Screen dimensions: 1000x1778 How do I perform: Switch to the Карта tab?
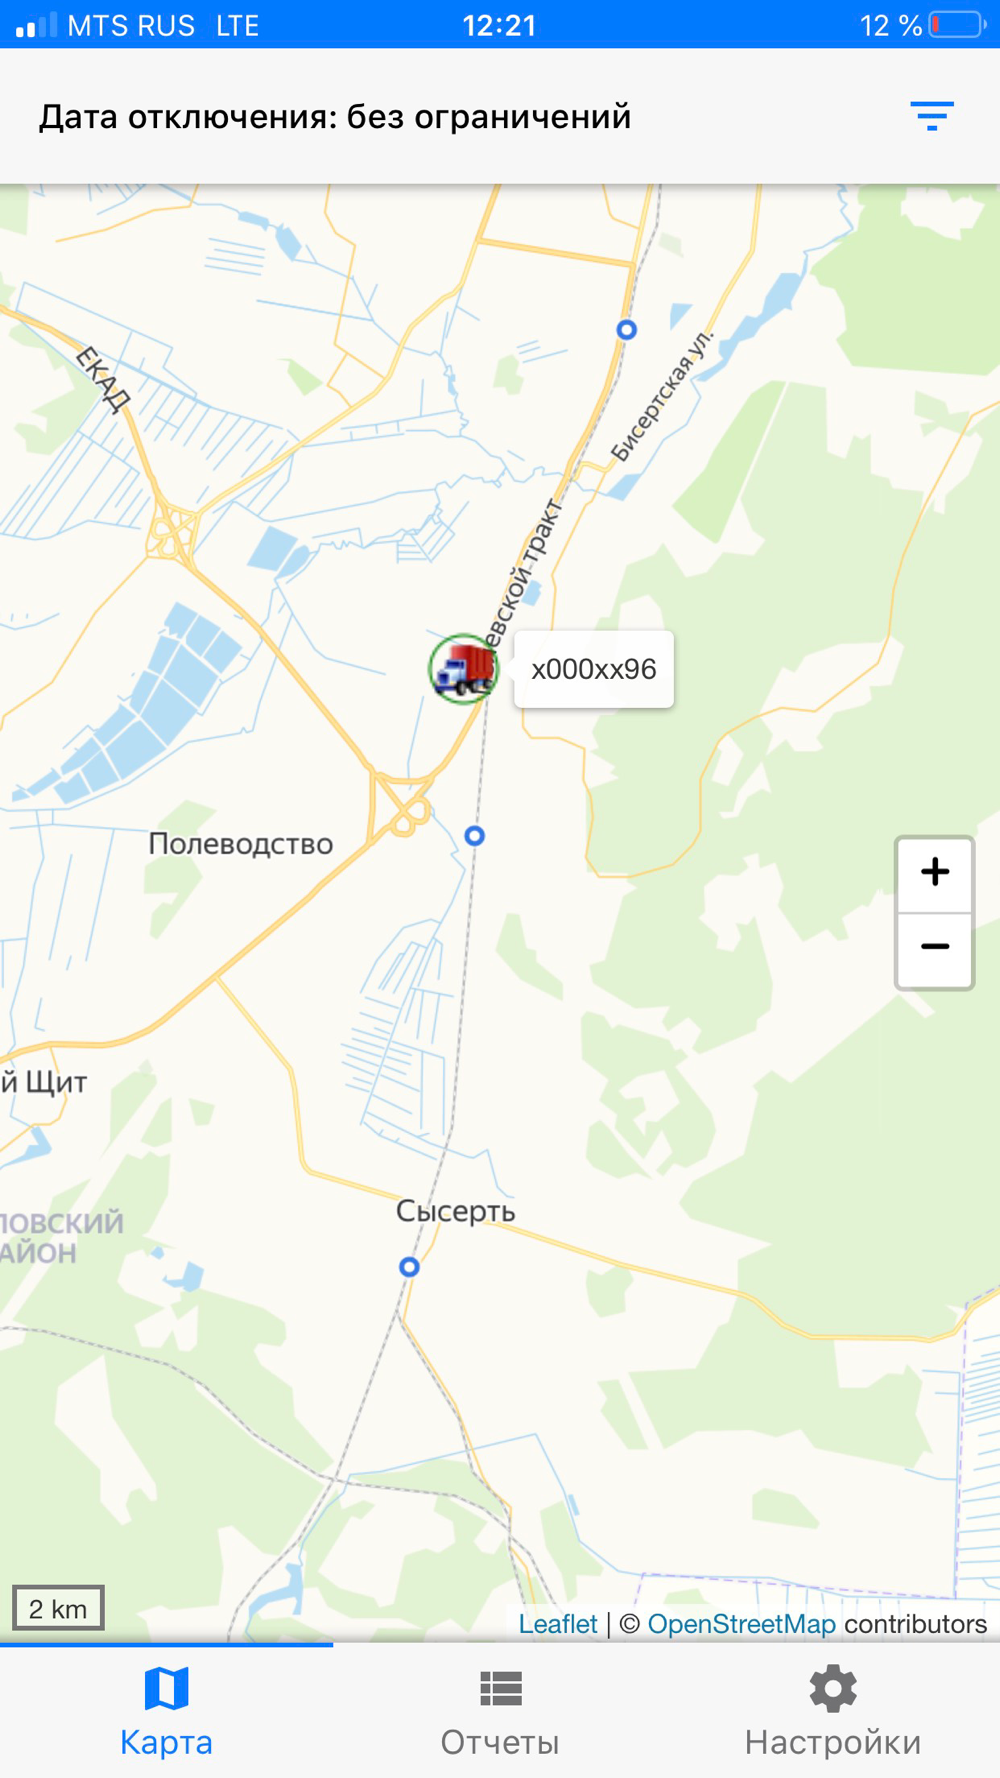[166, 1712]
